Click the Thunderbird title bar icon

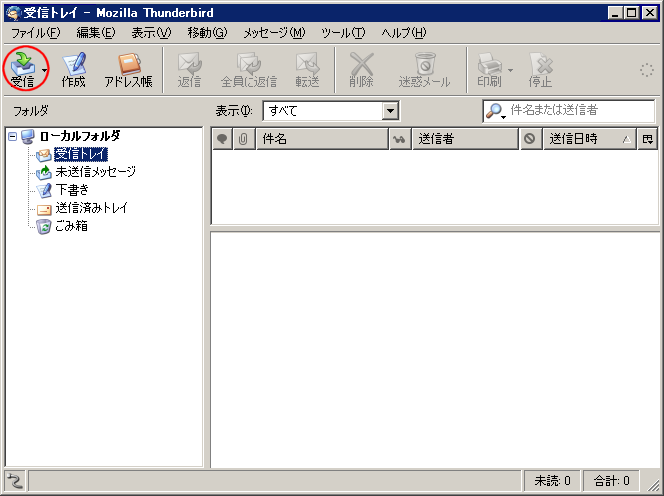point(13,13)
